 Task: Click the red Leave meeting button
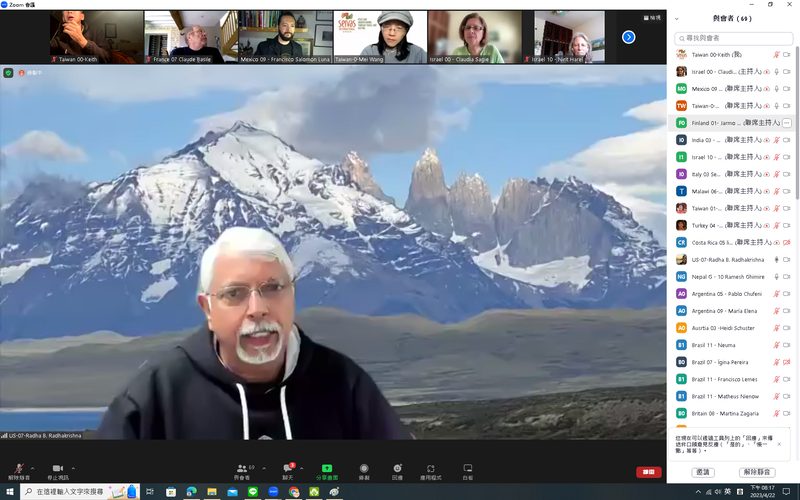(x=648, y=472)
